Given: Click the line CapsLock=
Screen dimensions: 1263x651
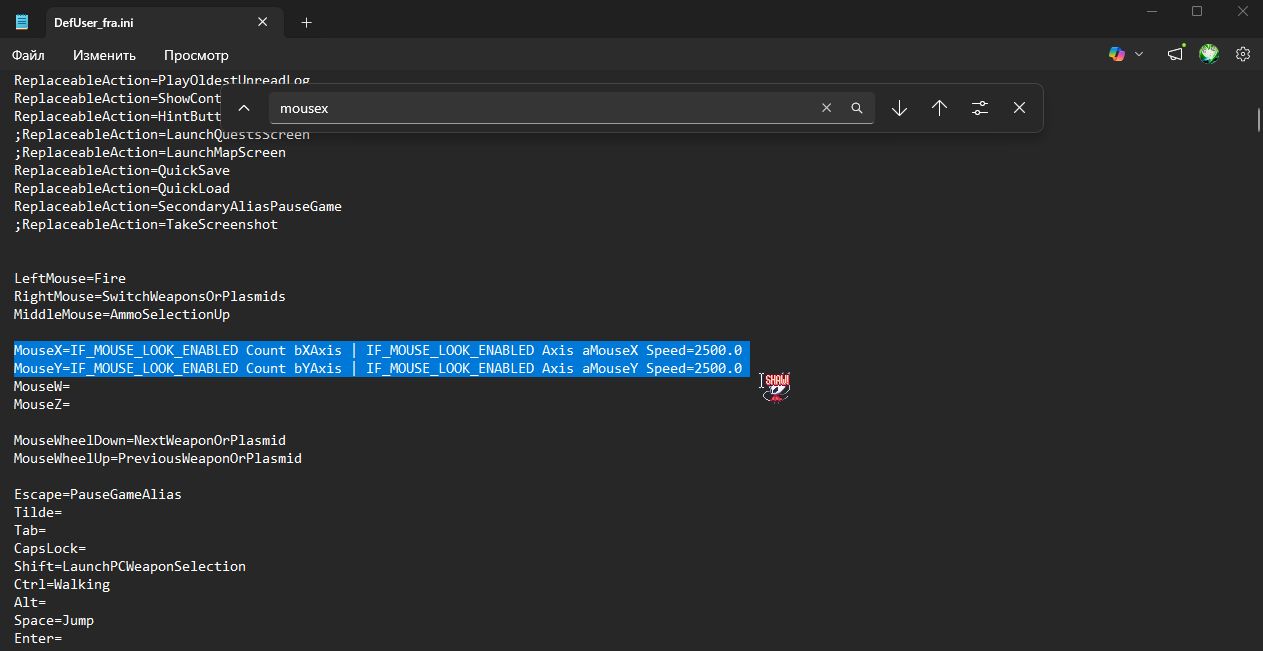Looking at the screenshot, I should [50, 548].
